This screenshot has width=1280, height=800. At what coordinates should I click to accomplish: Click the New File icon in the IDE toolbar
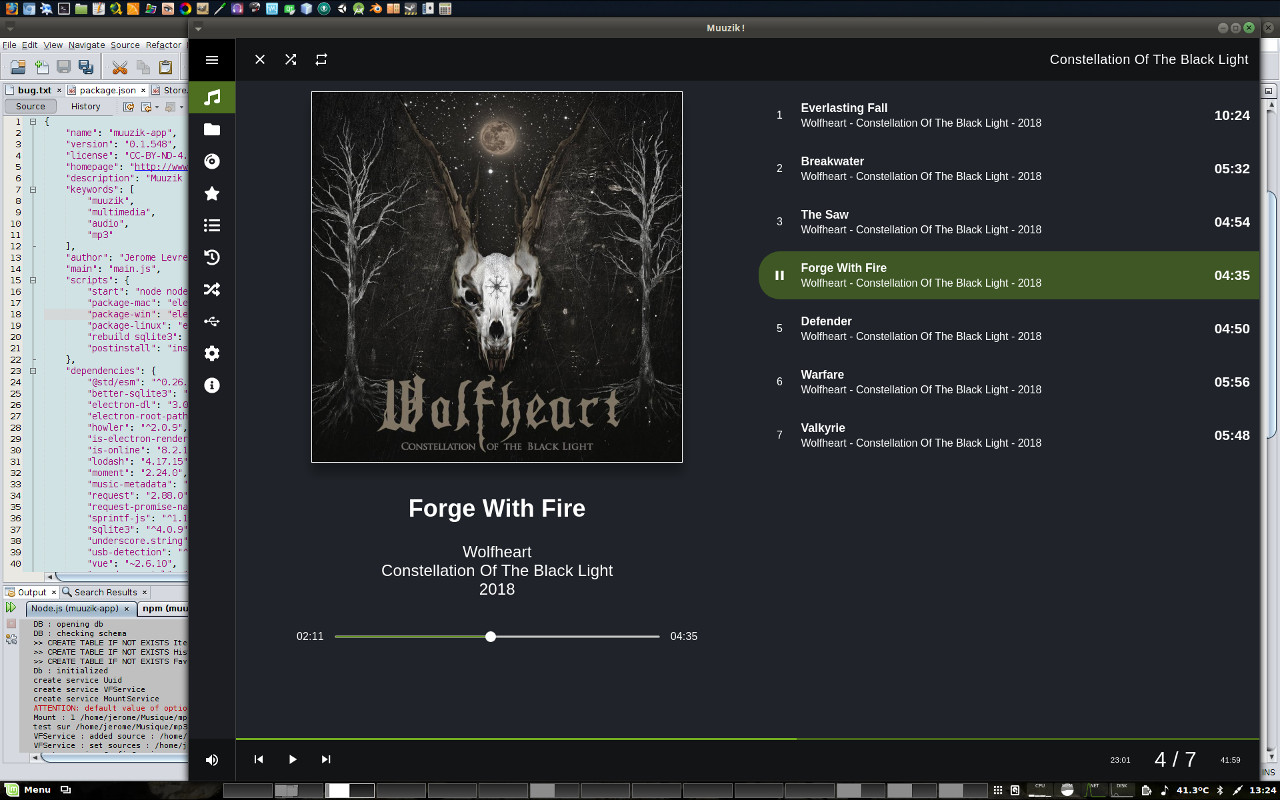click(x=42, y=67)
